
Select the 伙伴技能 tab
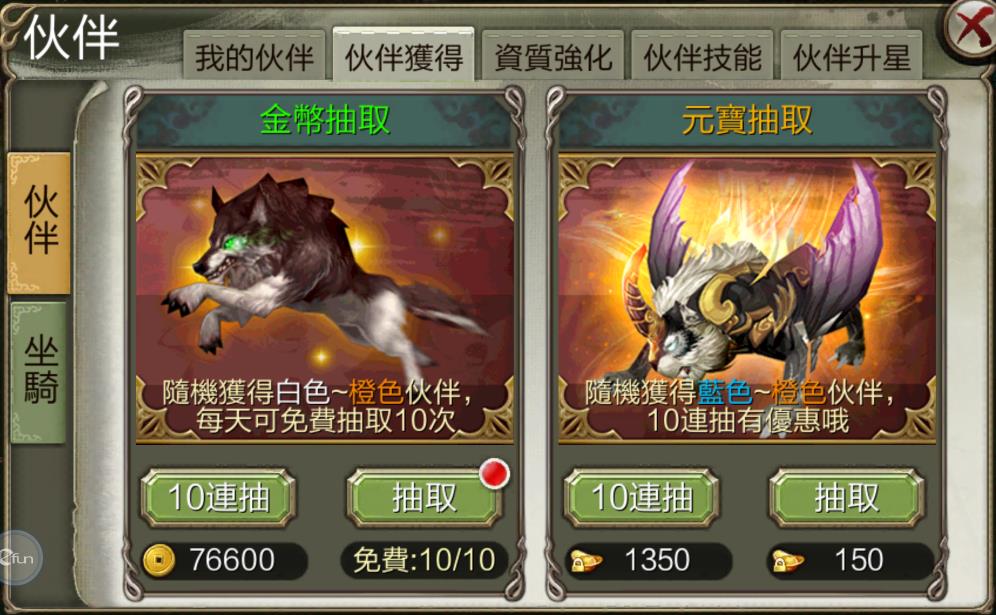tap(702, 56)
